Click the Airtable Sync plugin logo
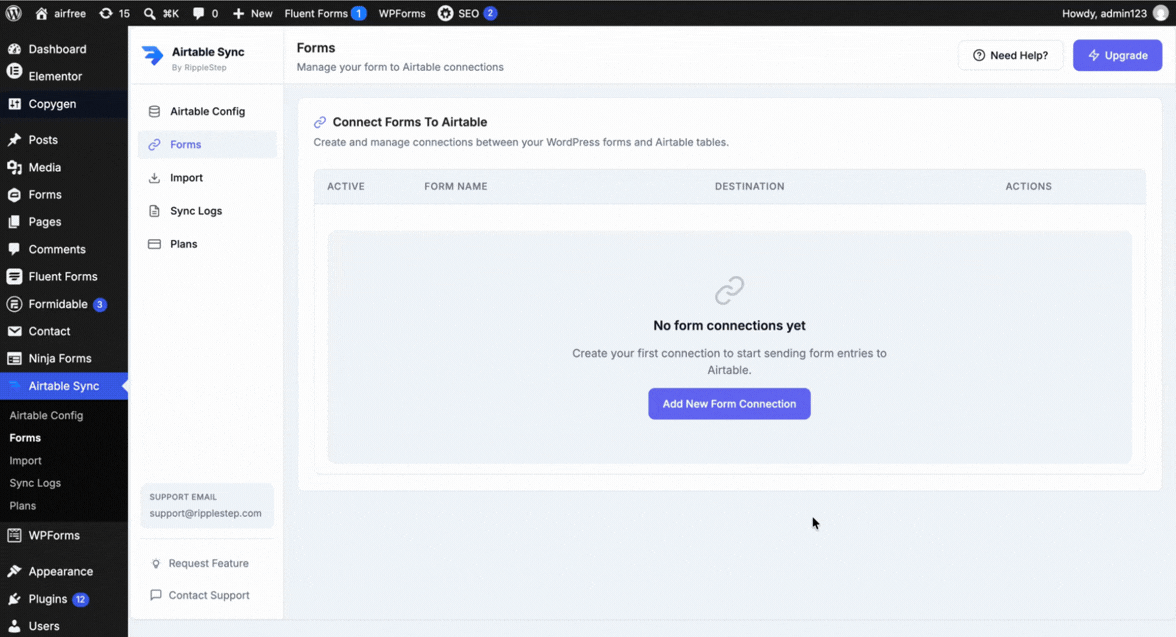 (152, 56)
